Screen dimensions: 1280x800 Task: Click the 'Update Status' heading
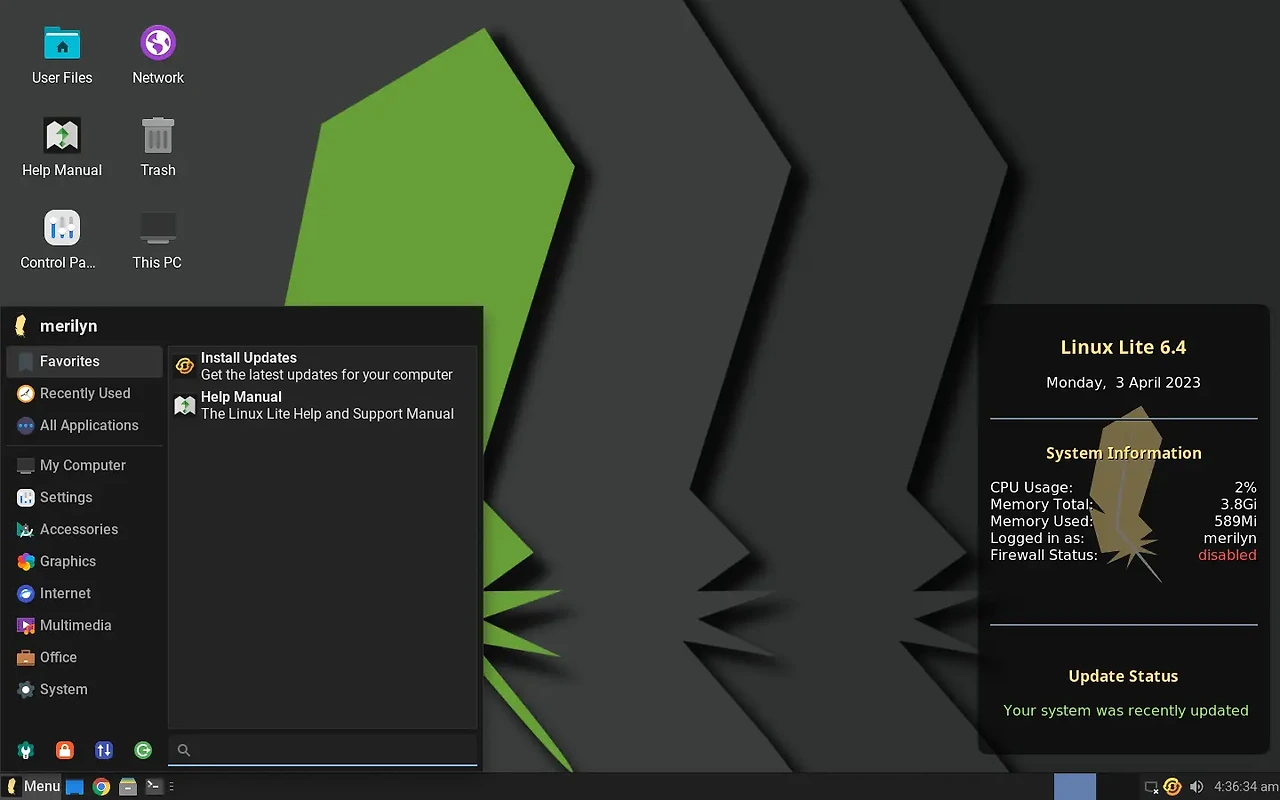point(1123,677)
